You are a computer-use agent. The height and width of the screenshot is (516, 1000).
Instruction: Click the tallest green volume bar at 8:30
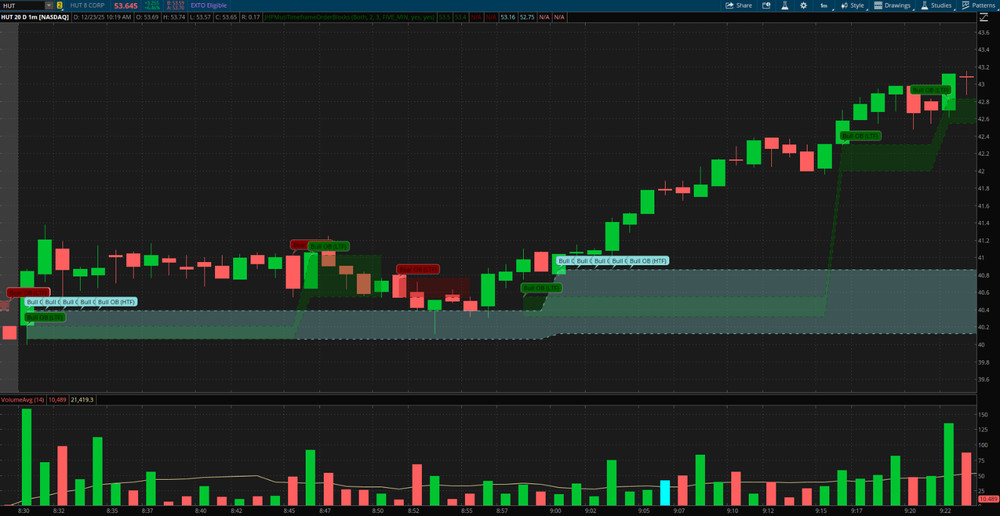point(27,457)
